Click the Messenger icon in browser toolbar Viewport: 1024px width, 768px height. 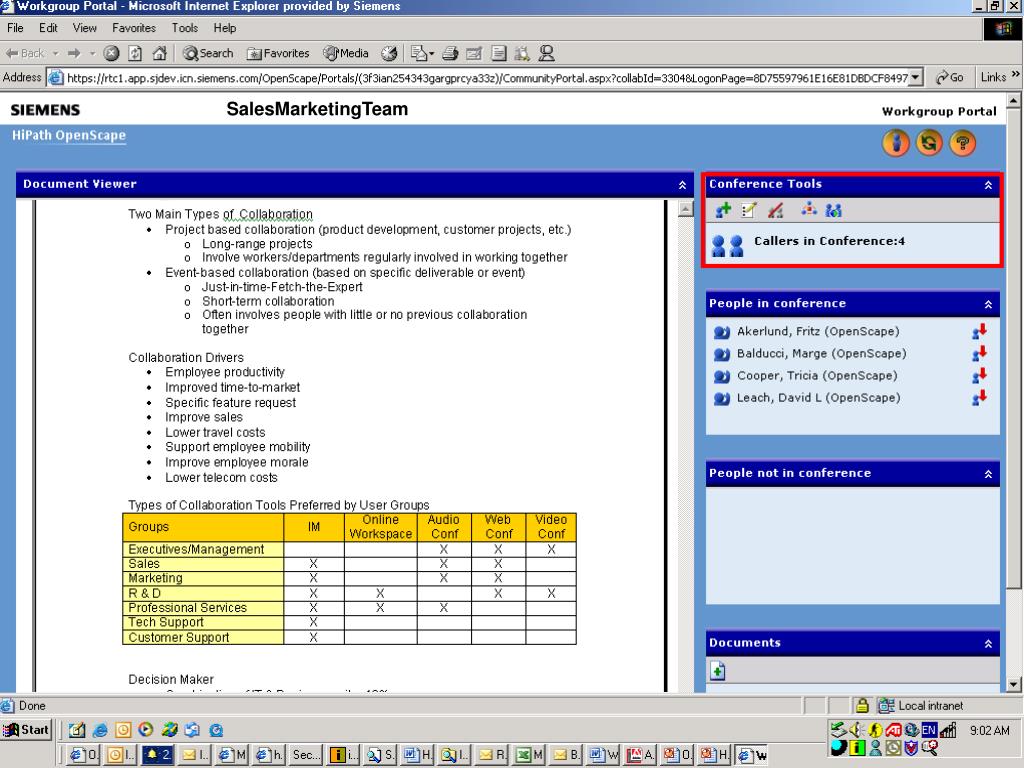point(546,53)
